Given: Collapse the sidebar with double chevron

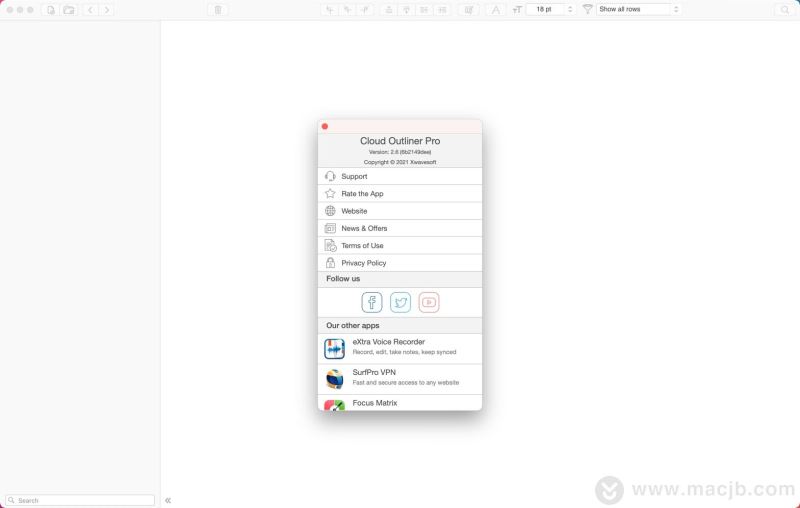Looking at the screenshot, I should [x=168, y=500].
